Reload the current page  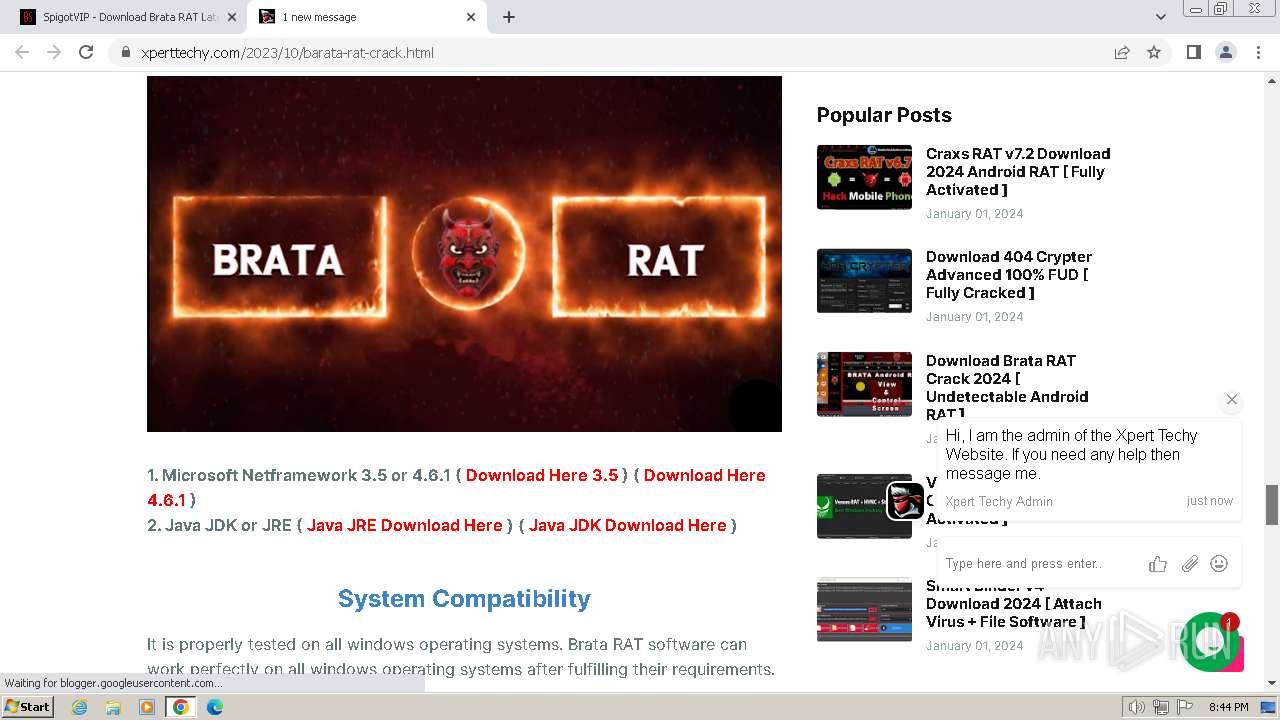pos(86,52)
